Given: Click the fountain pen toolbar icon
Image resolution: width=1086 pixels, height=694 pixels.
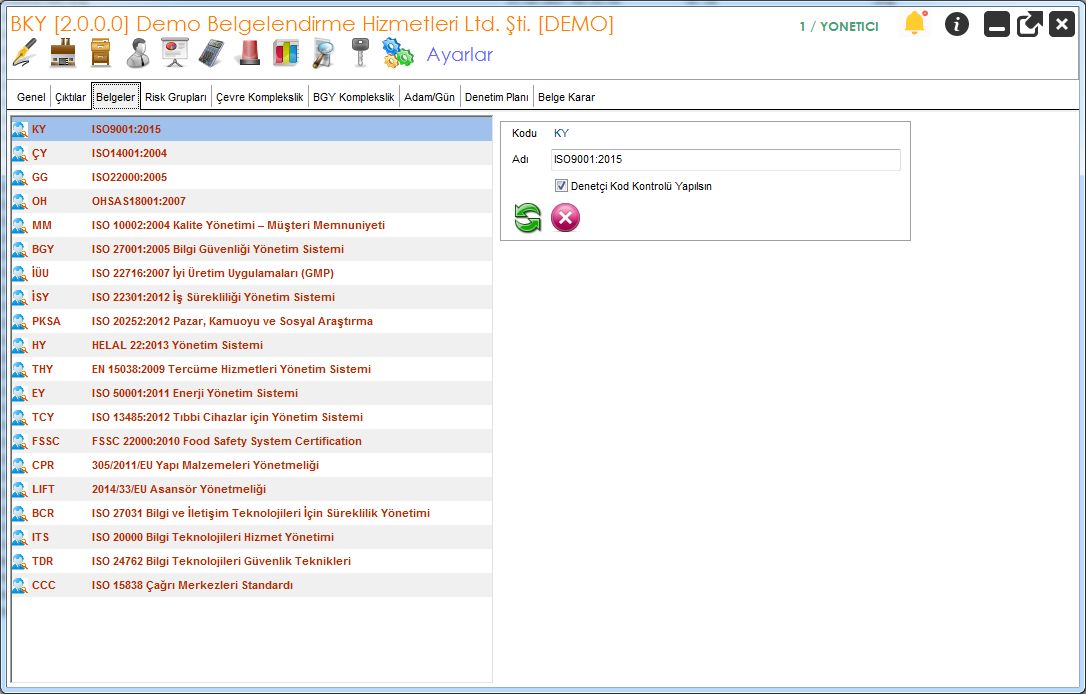Looking at the screenshot, I should tap(25, 53).
